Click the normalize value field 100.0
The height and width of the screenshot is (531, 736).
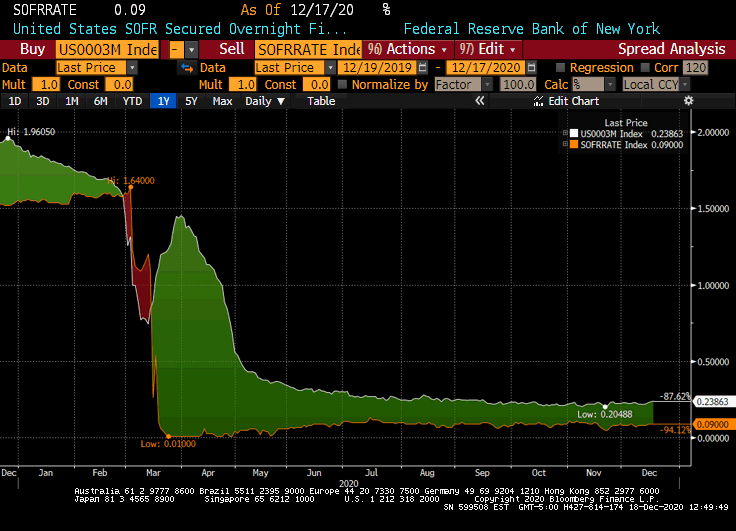[518, 85]
